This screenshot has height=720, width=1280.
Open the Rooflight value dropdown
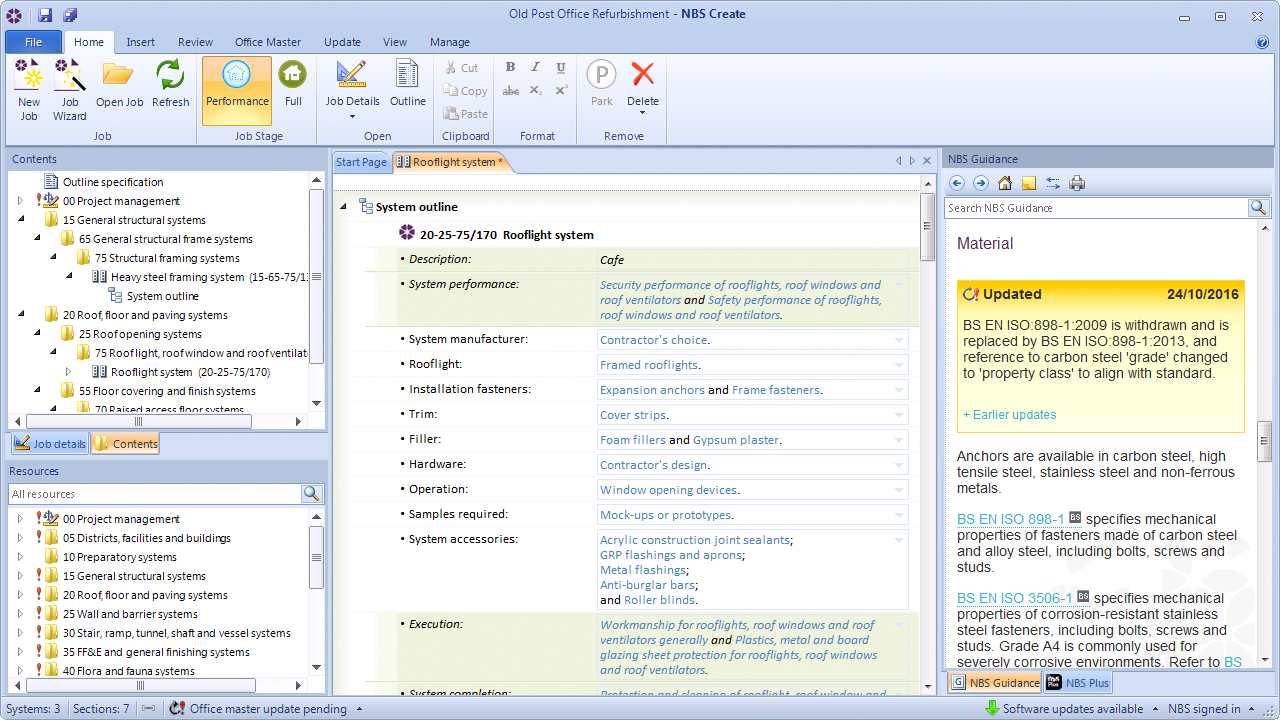[x=899, y=365]
